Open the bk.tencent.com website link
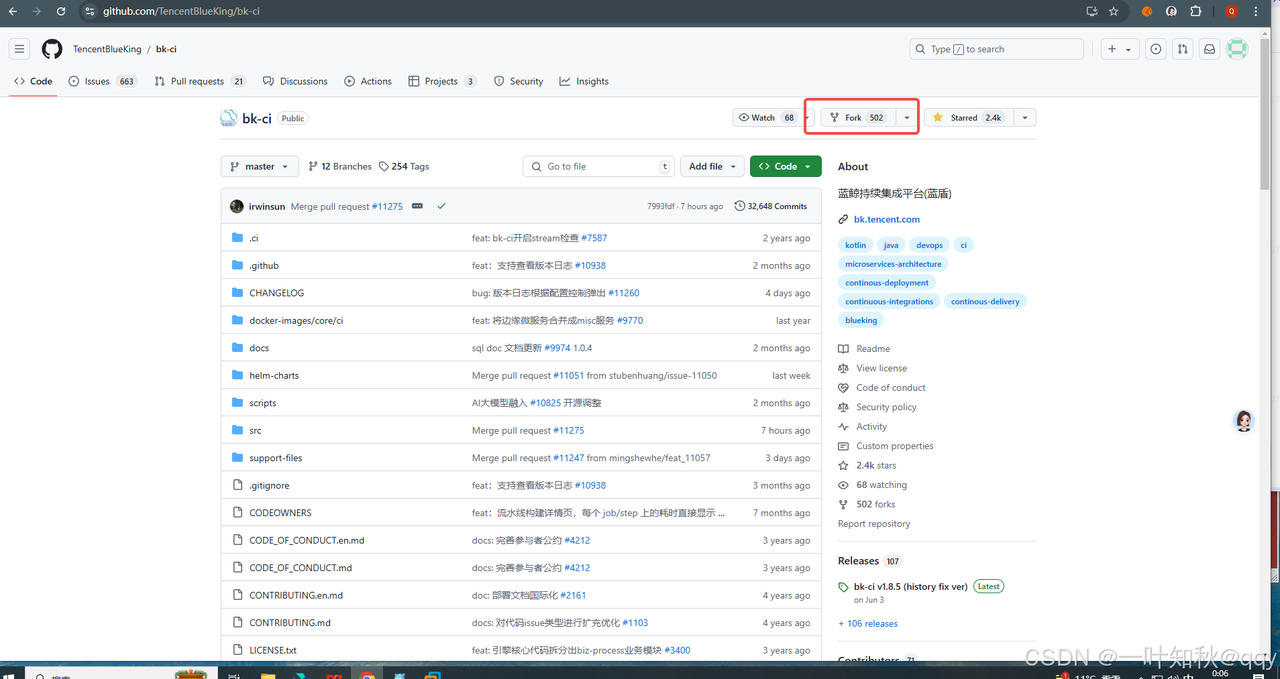 point(886,219)
